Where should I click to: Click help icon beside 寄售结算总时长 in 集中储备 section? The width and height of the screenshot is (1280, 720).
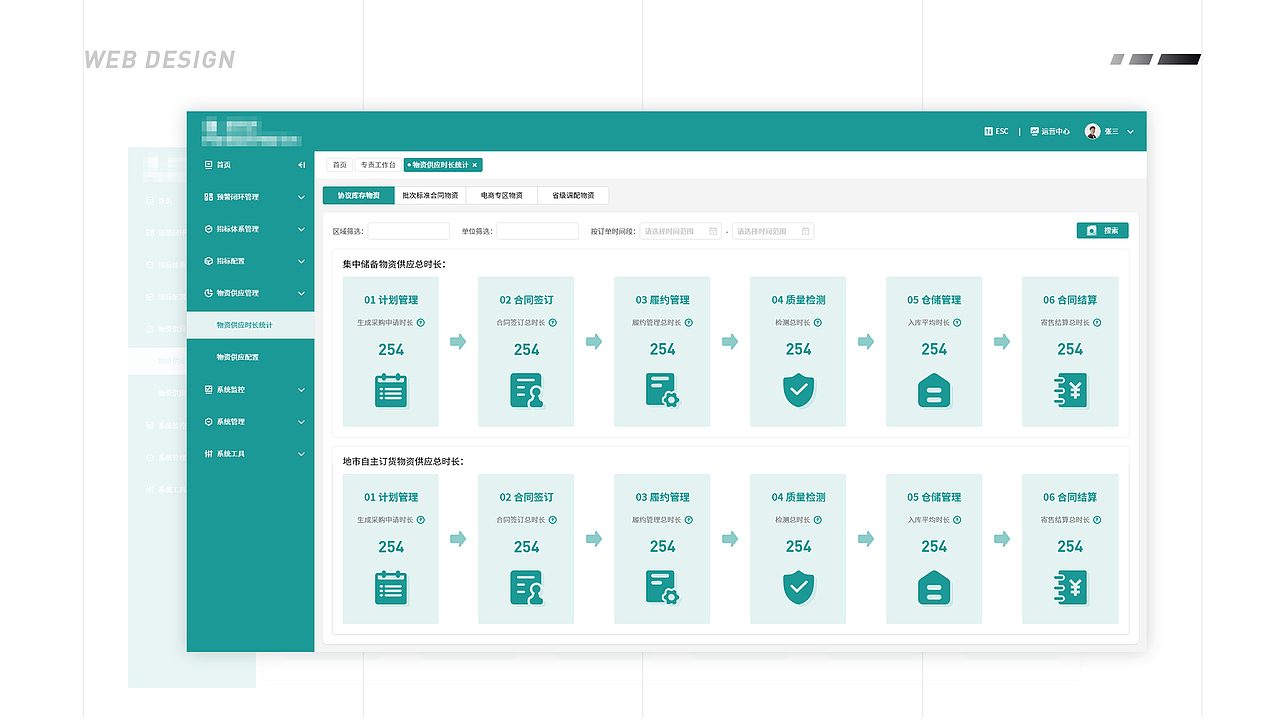click(x=1097, y=323)
